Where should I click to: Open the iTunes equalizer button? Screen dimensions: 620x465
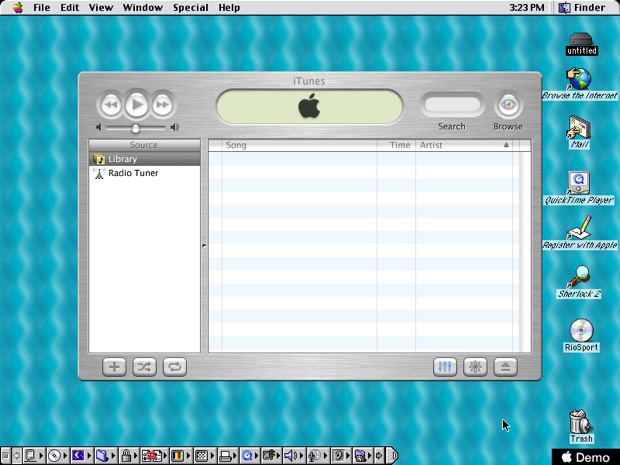[x=445, y=367]
